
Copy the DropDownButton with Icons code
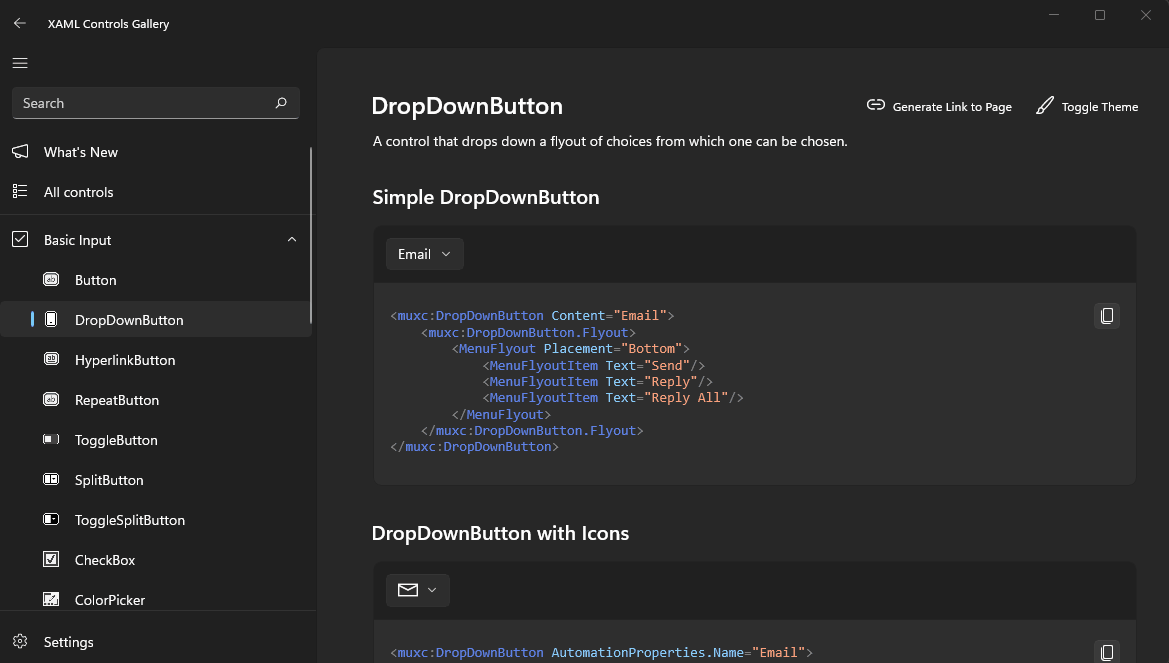point(1106,652)
